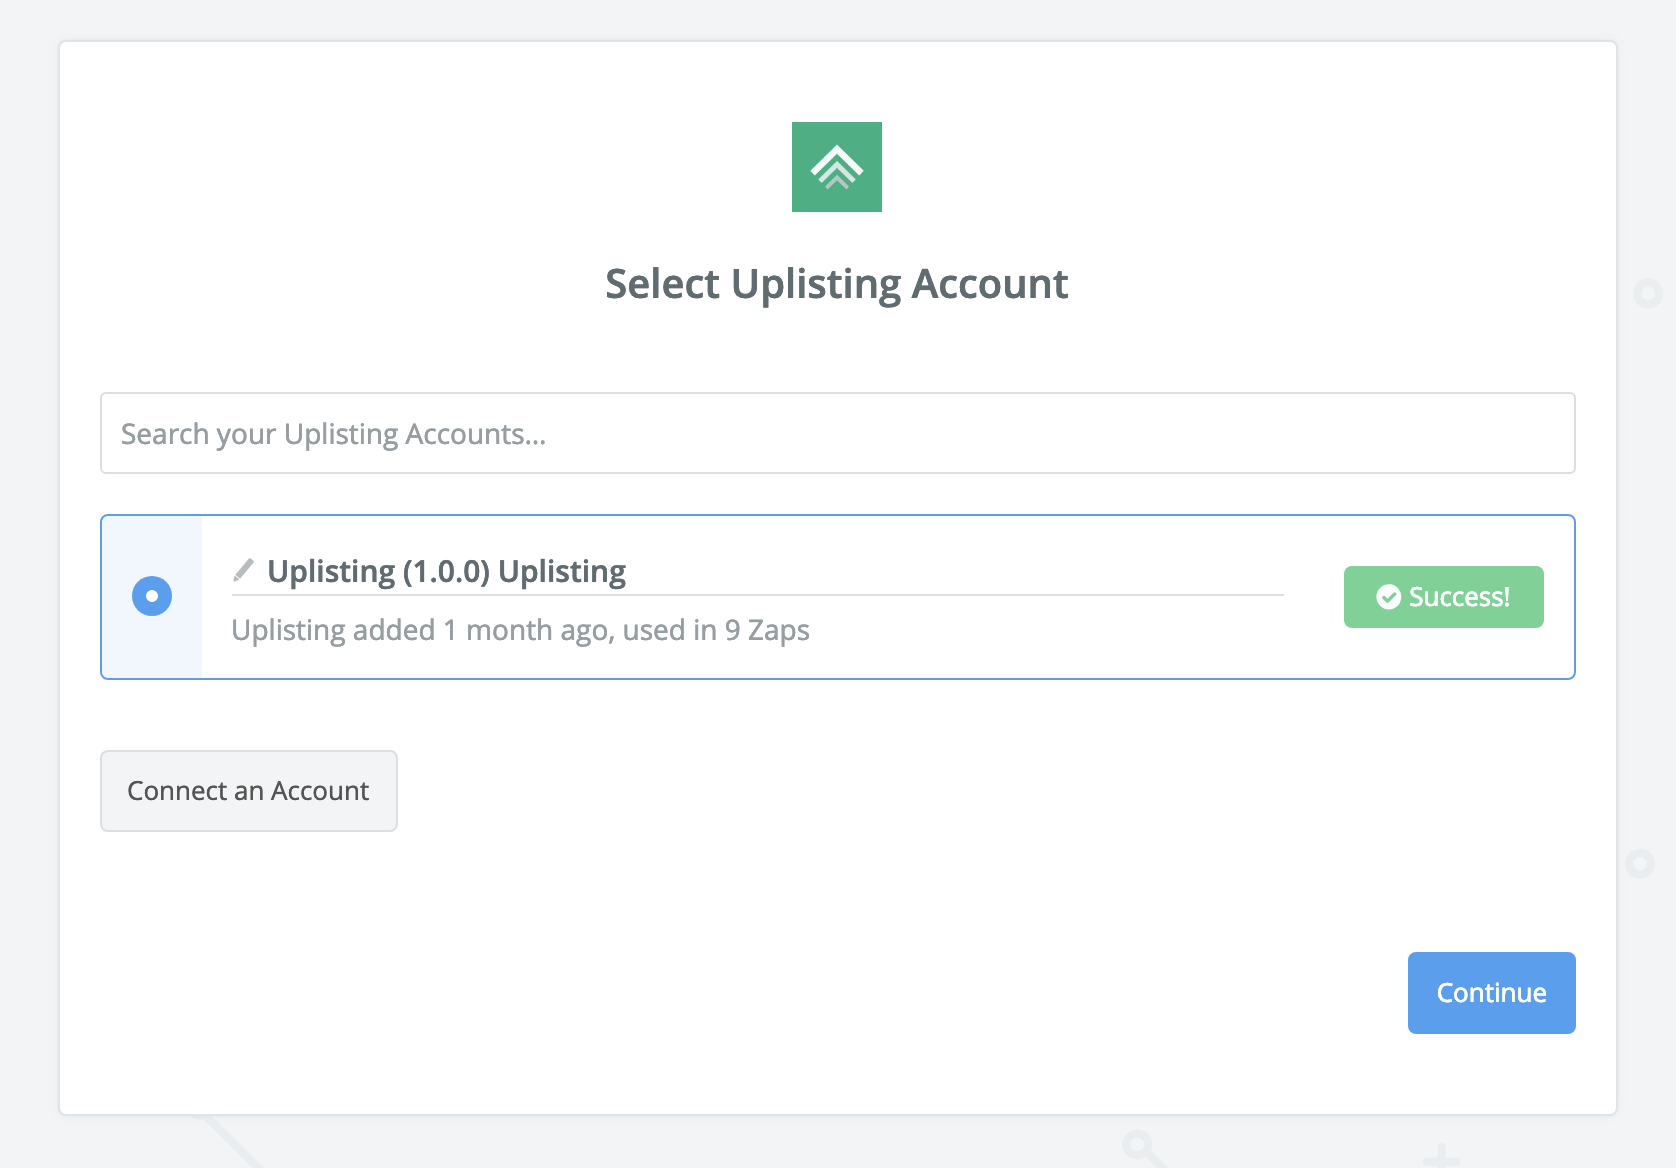Click the green Success! test button

pos(1443,597)
